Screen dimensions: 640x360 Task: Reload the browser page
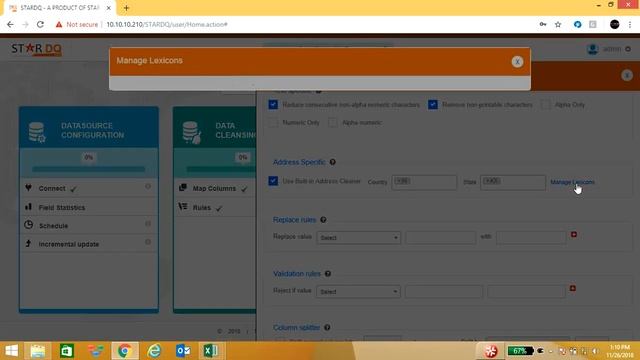40,24
